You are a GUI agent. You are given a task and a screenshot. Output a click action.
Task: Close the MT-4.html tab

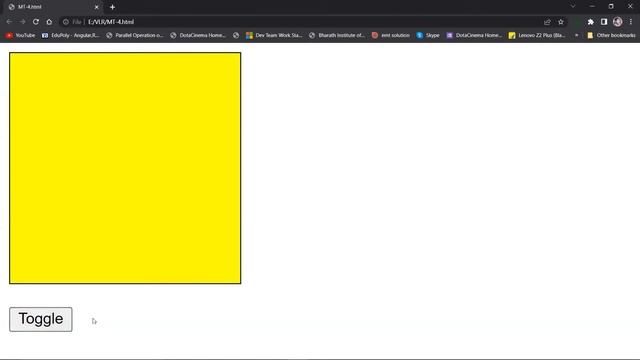[97, 7]
